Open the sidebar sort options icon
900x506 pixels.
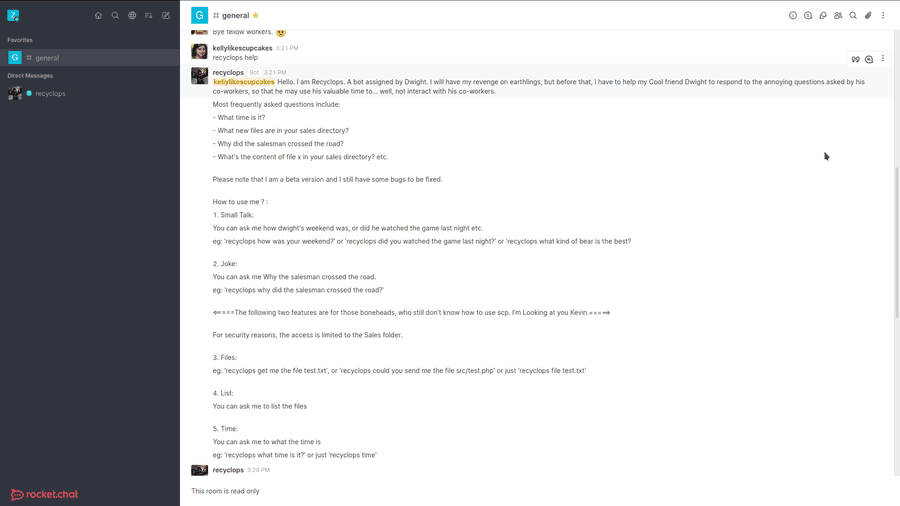(x=149, y=16)
